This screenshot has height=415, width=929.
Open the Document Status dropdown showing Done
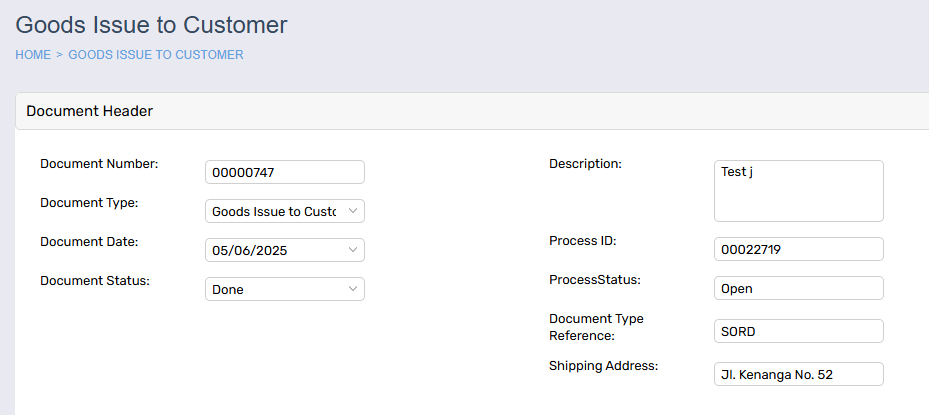point(285,289)
